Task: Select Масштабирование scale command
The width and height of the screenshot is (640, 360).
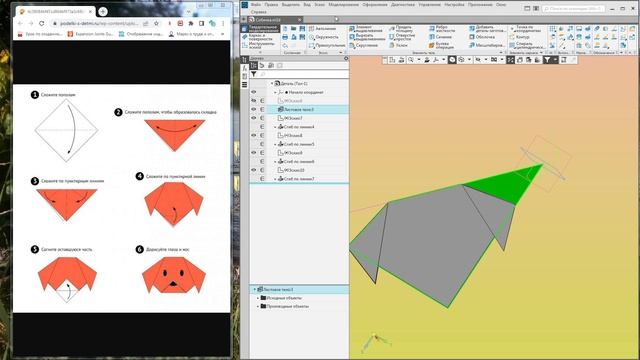Action: [487, 46]
